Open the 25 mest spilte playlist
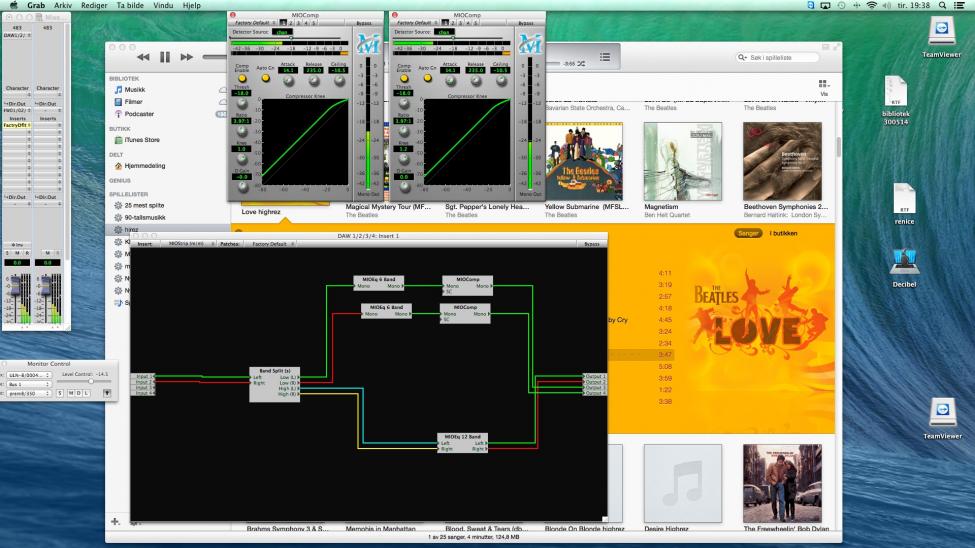 click(x=144, y=205)
